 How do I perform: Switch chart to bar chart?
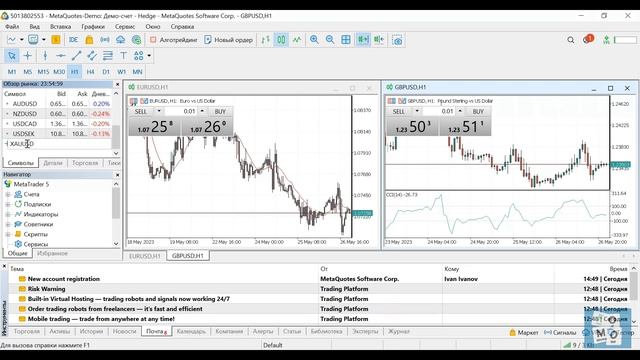266,40
